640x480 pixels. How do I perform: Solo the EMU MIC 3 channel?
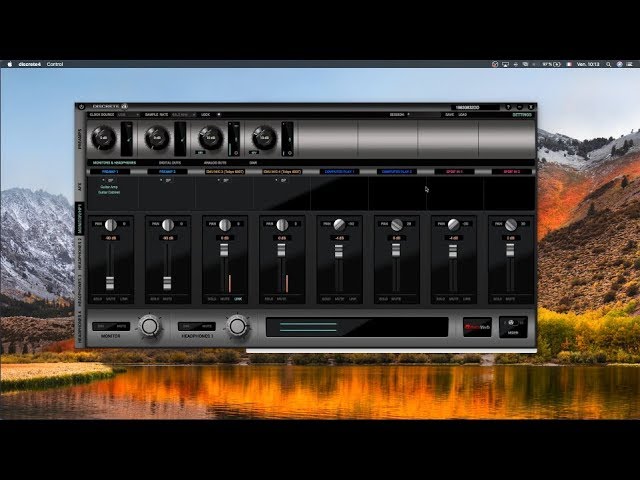211,299
